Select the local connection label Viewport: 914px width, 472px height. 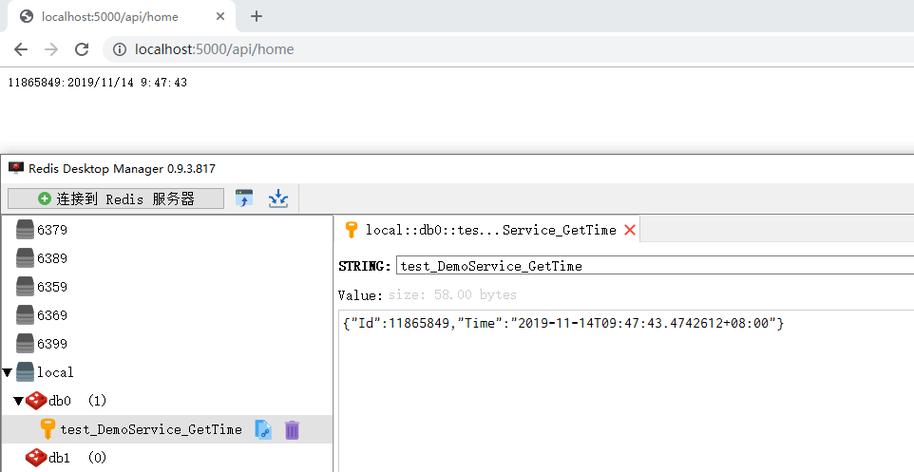pos(55,372)
